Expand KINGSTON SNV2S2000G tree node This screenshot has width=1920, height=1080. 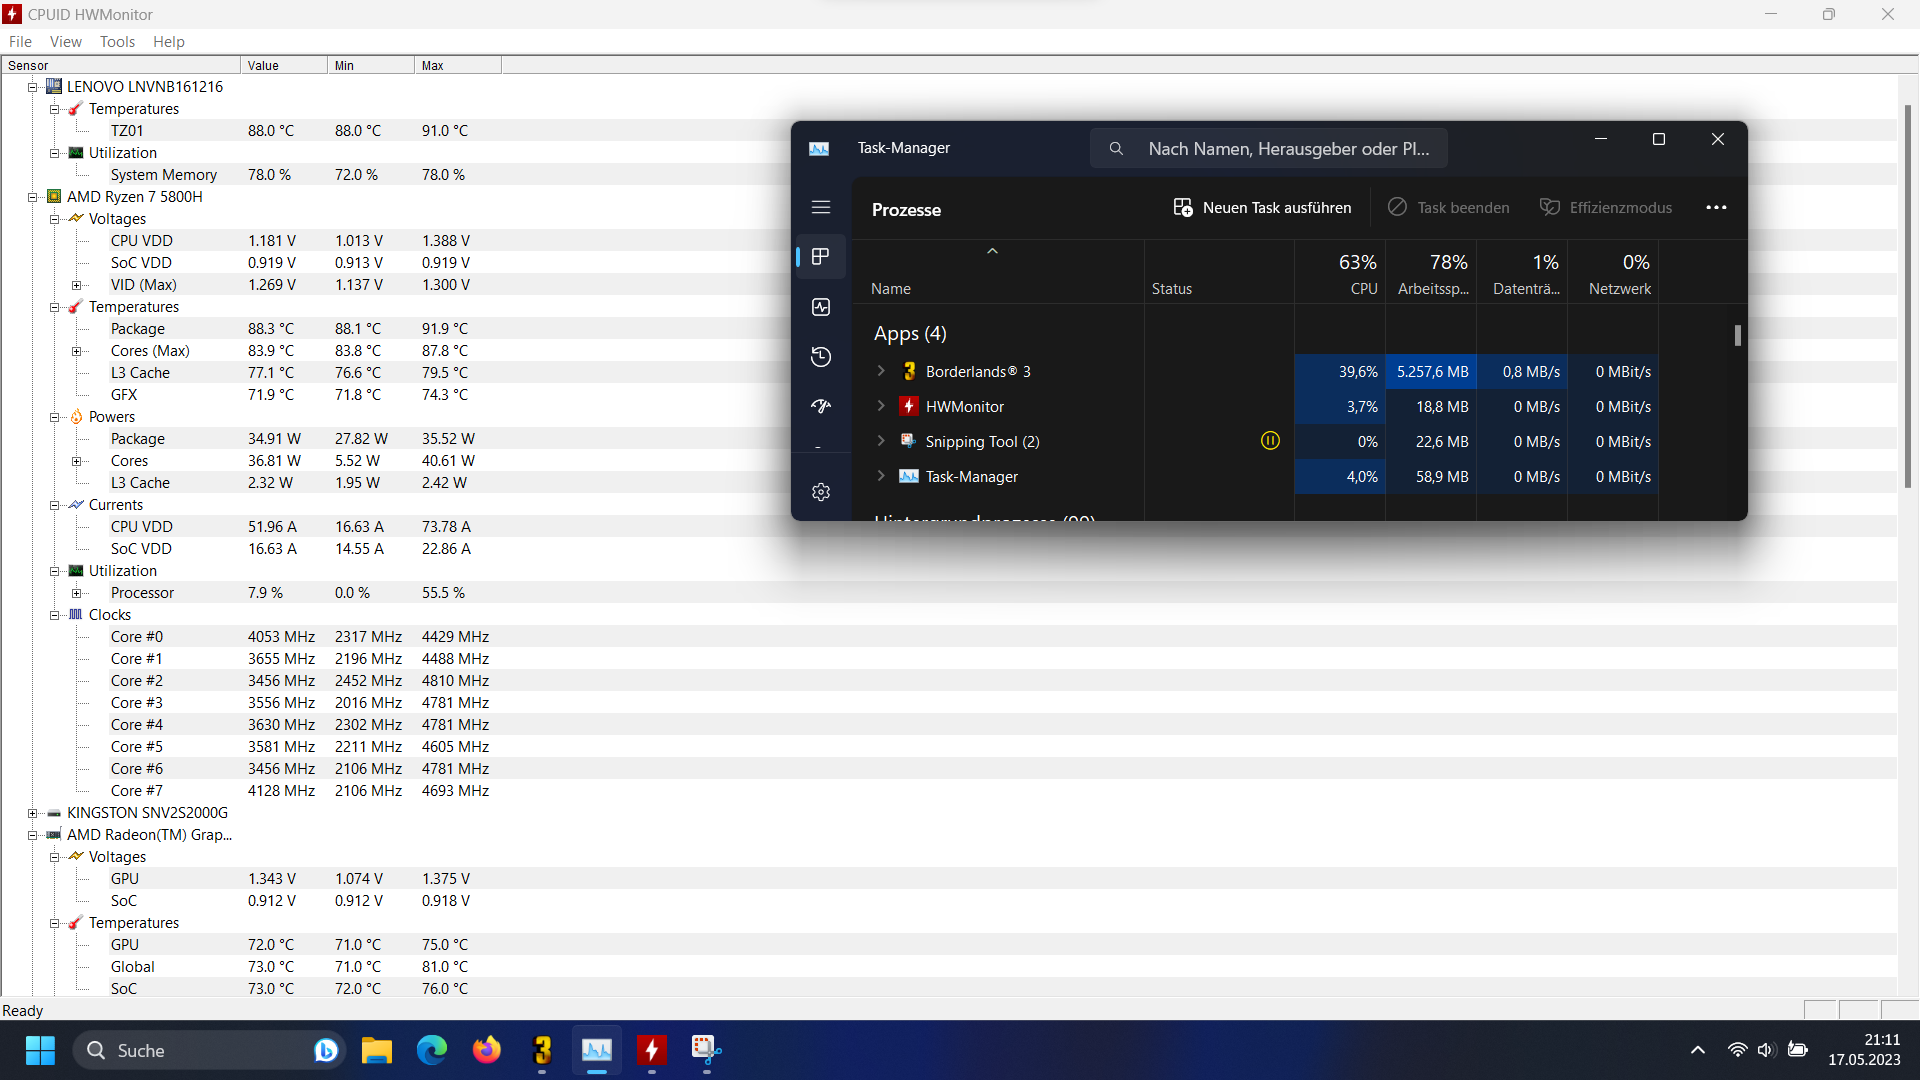tap(32, 813)
